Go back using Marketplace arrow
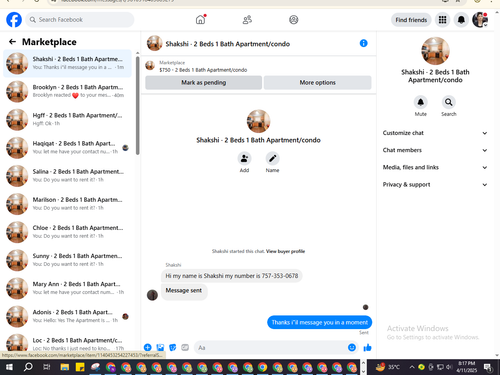 coord(12,42)
